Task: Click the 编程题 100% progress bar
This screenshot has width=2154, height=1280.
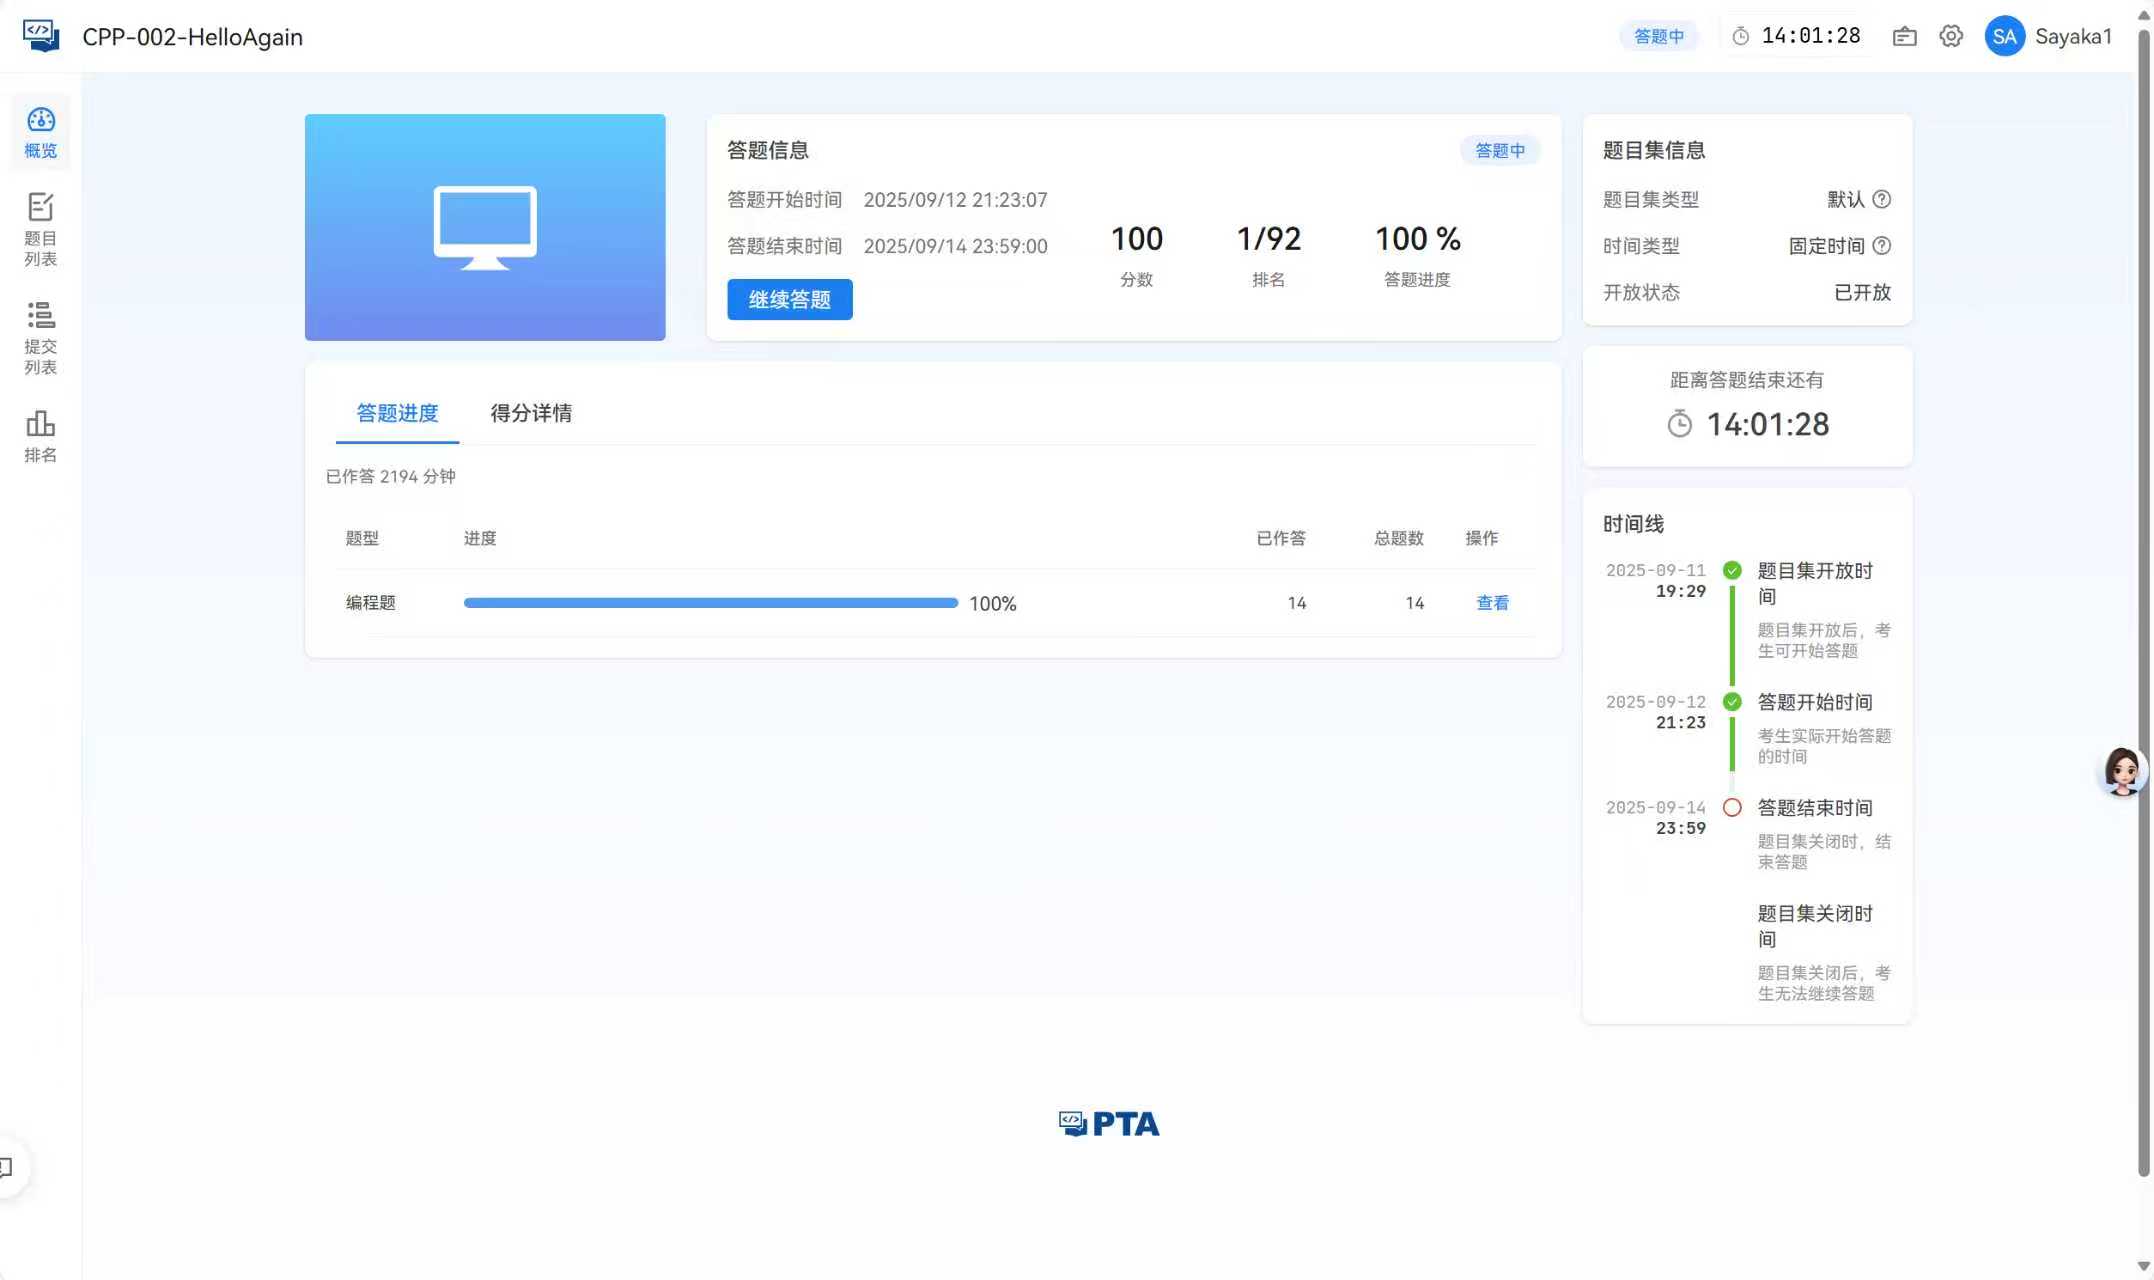Action: pyautogui.click(x=710, y=603)
